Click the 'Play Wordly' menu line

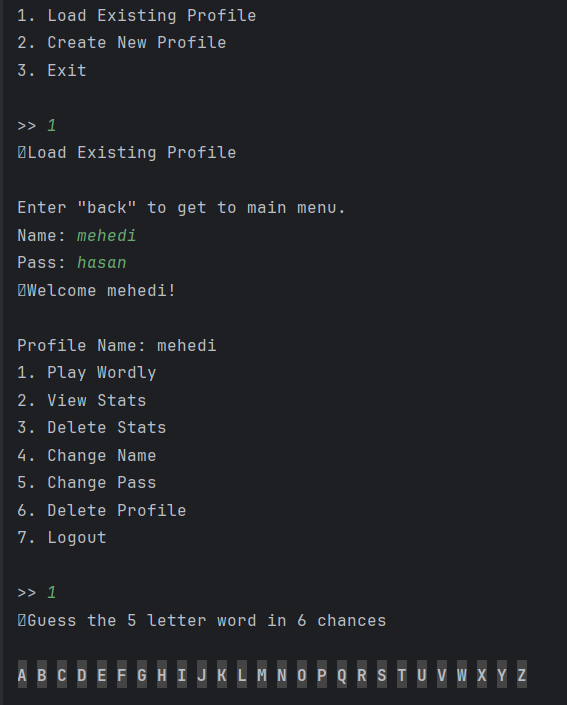coord(87,373)
